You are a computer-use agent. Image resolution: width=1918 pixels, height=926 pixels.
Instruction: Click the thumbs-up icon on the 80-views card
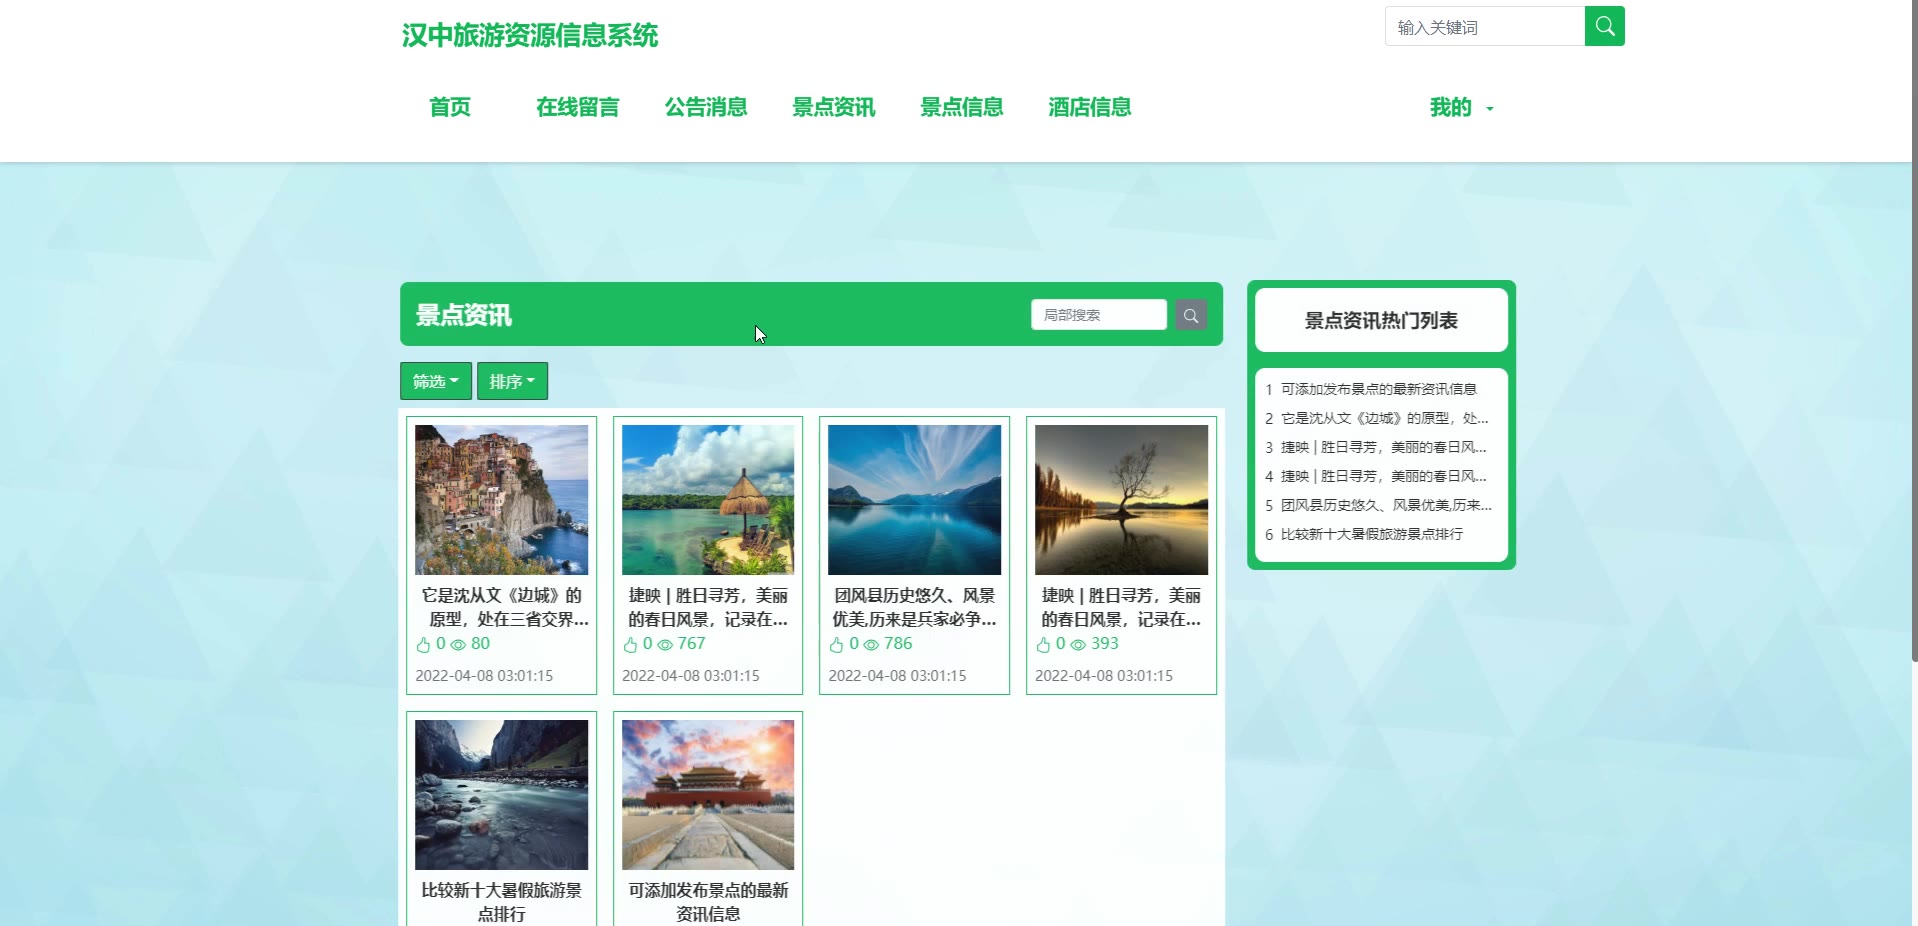424,645
